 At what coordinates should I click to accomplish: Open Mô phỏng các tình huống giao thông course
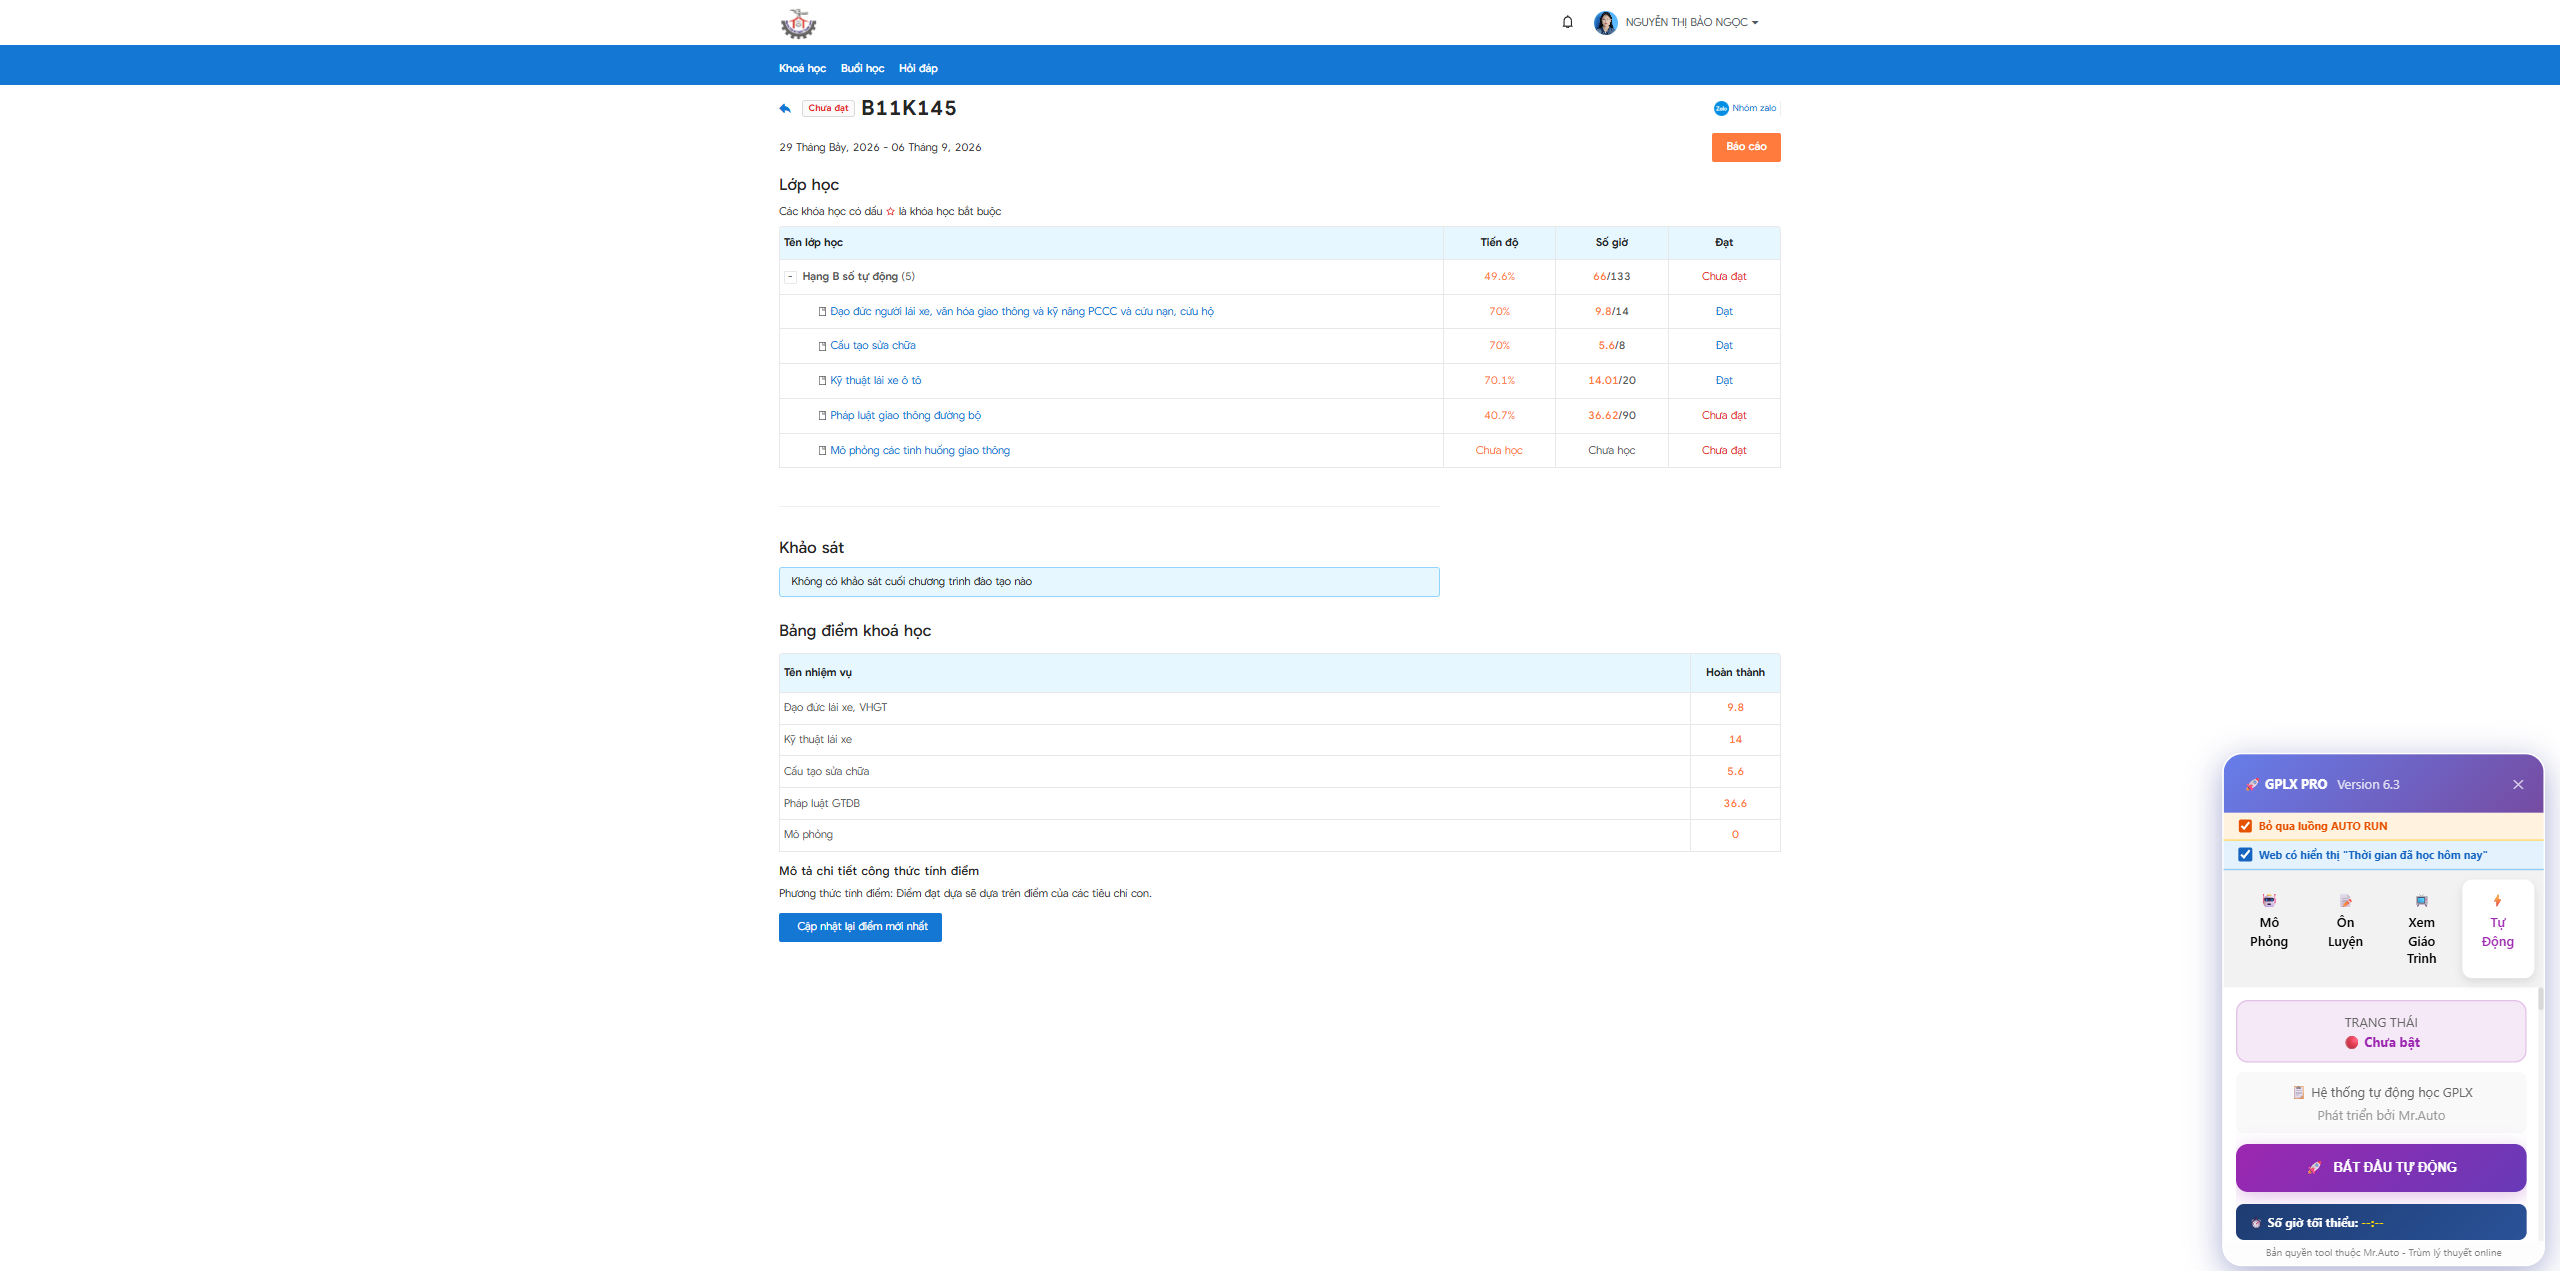click(x=919, y=450)
